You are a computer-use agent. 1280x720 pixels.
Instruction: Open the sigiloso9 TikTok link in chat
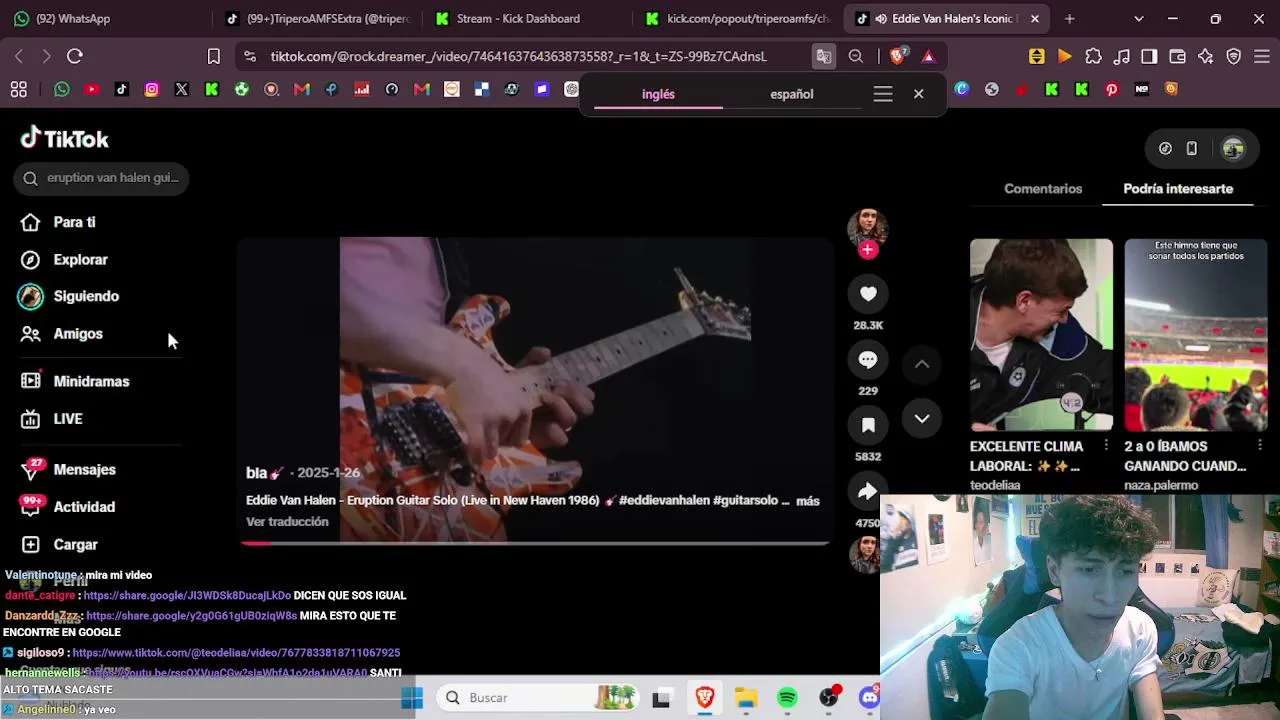tap(236, 653)
